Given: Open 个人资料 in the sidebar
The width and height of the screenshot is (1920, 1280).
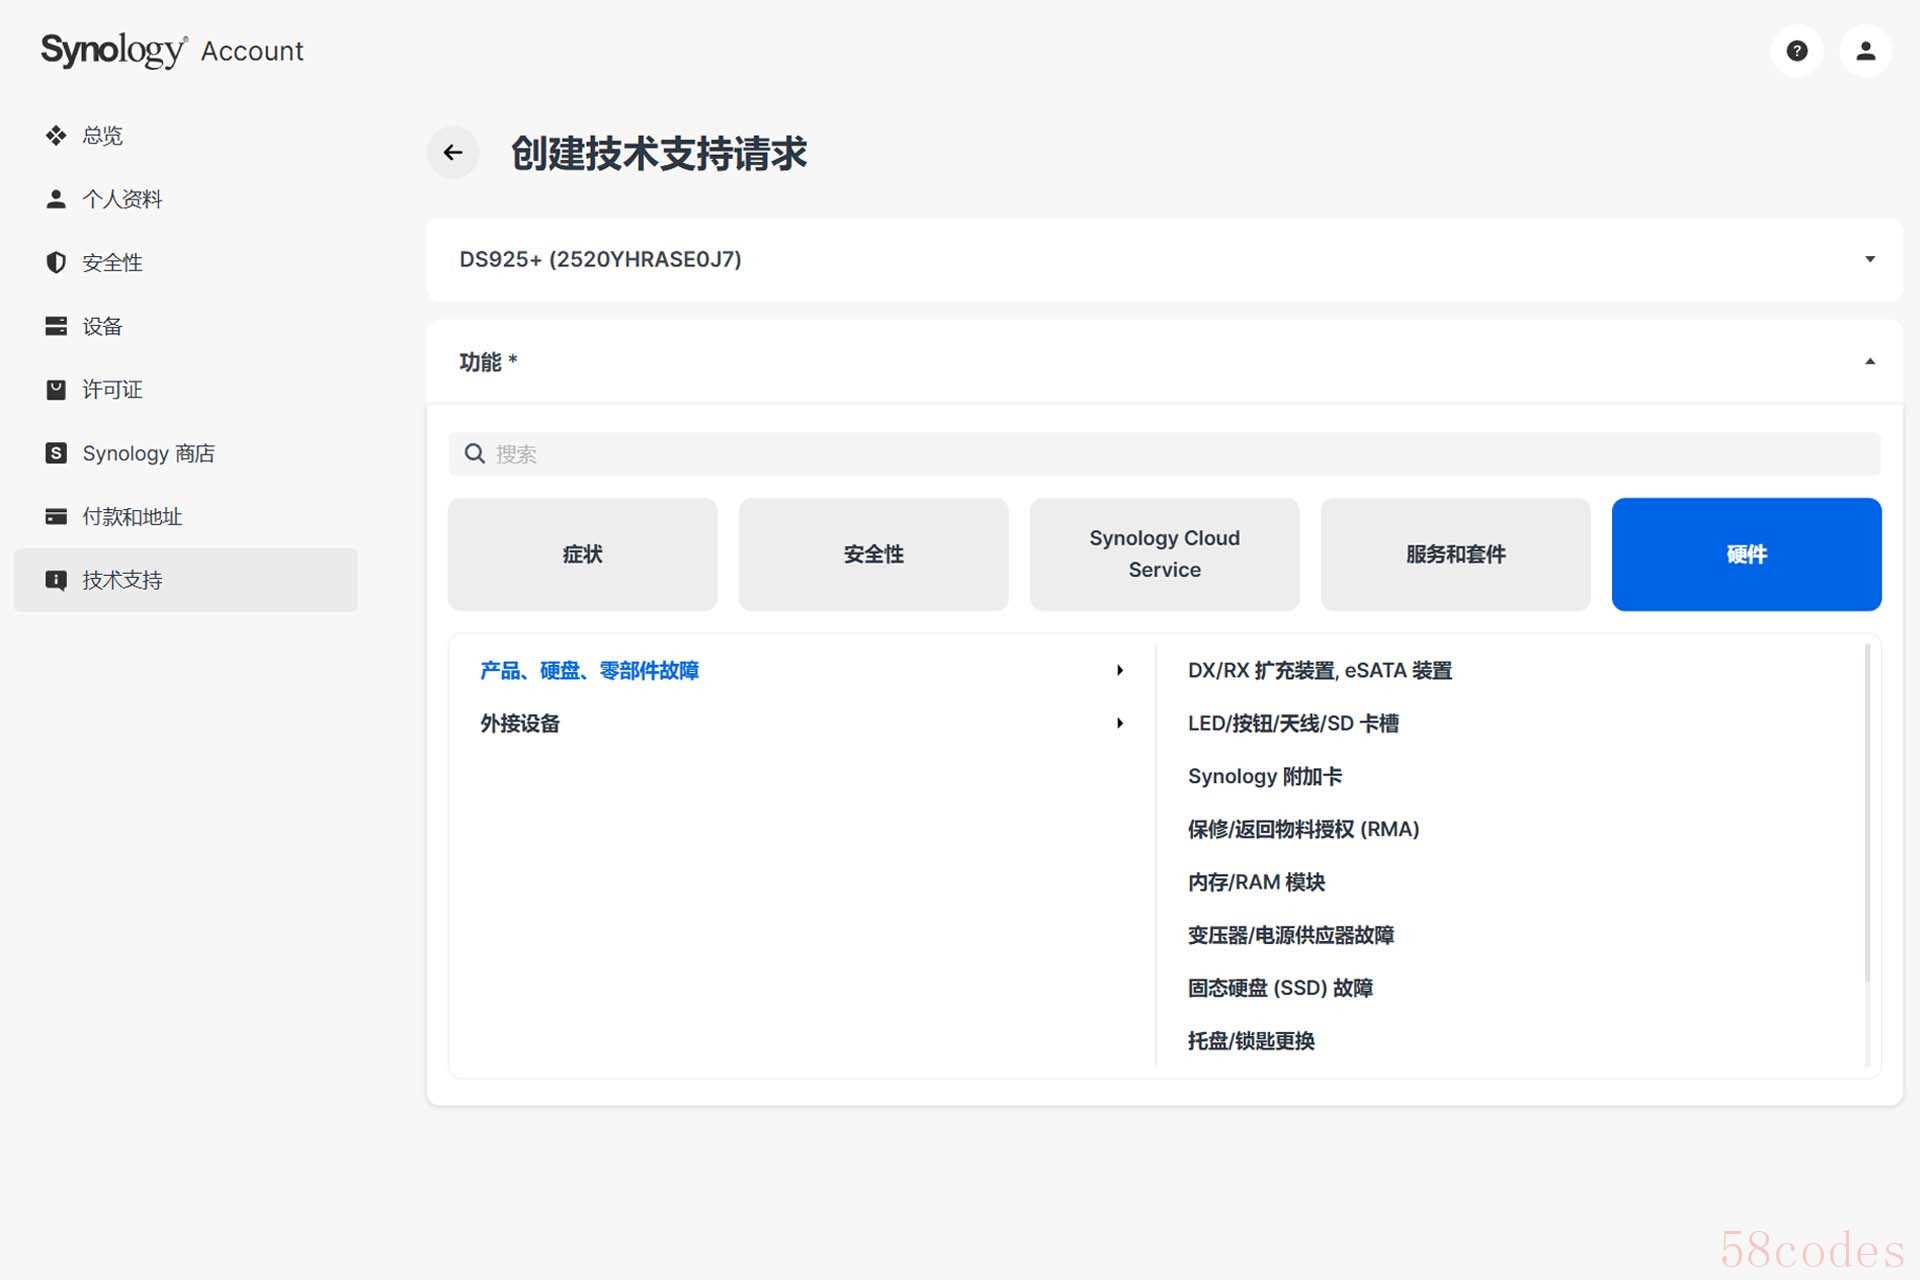Looking at the screenshot, I should click(186, 199).
